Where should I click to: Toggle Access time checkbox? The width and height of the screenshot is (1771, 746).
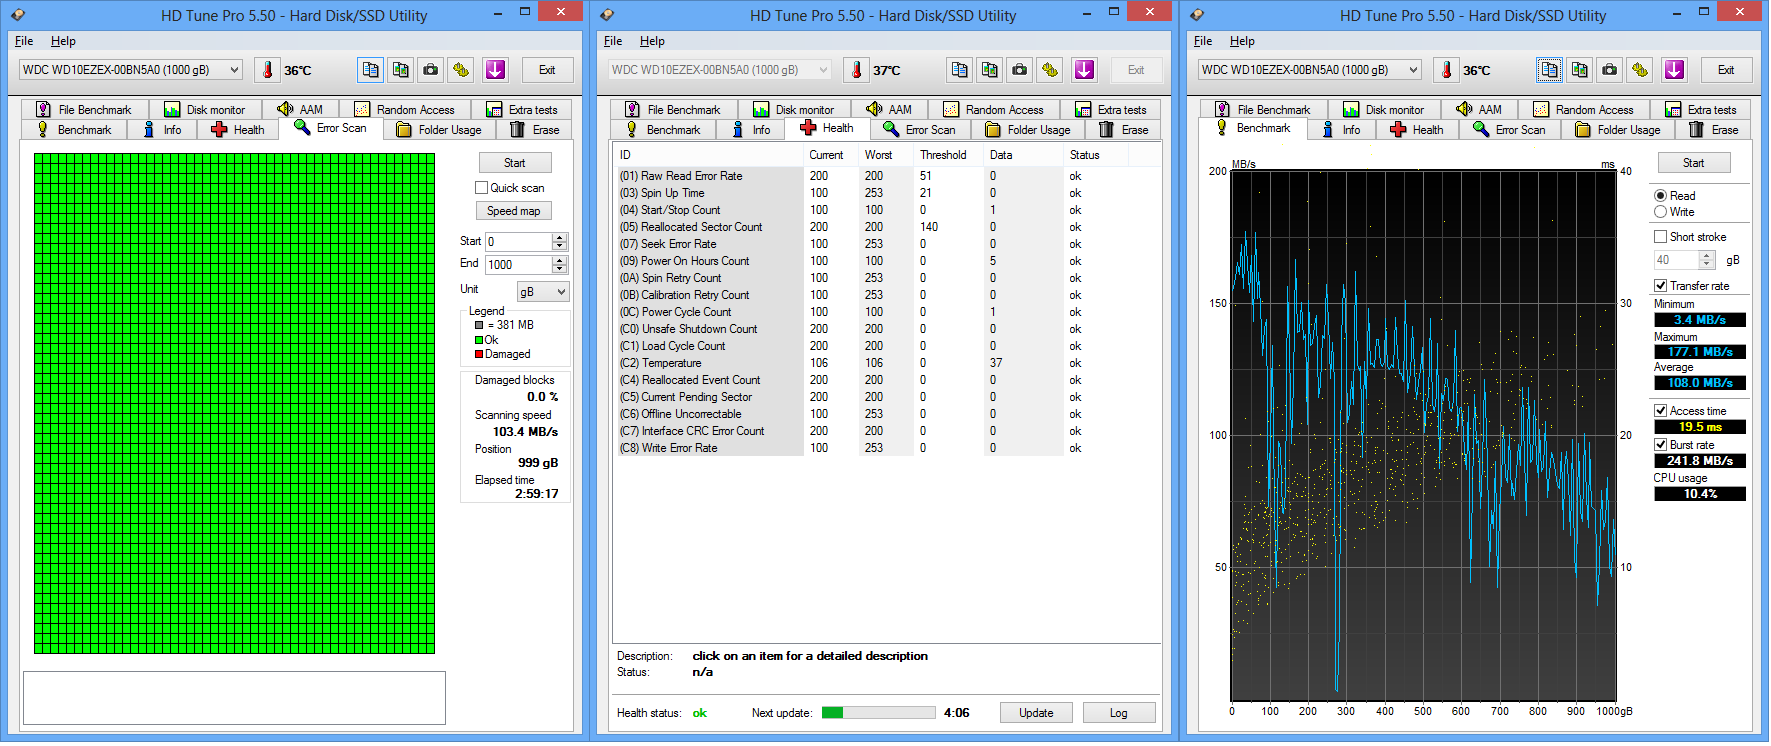[x=1661, y=411]
